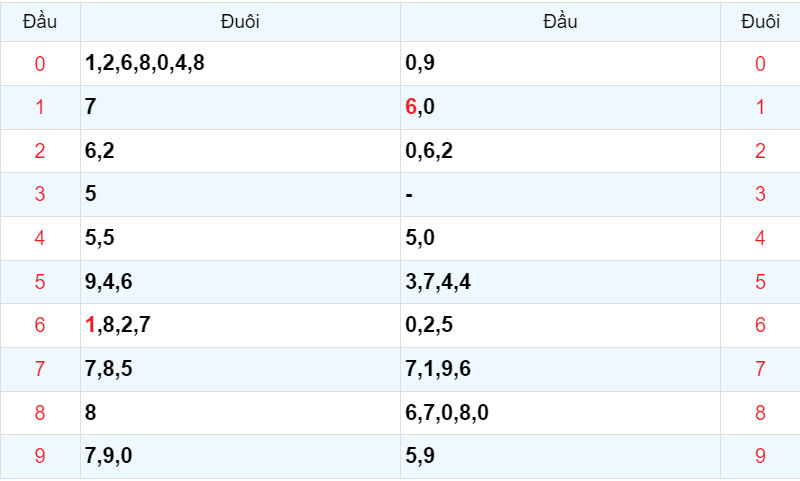This screenshot has height=481, width=800.
Task: Click the cell reading 9,4,6
Action: [x=240, y=282]
